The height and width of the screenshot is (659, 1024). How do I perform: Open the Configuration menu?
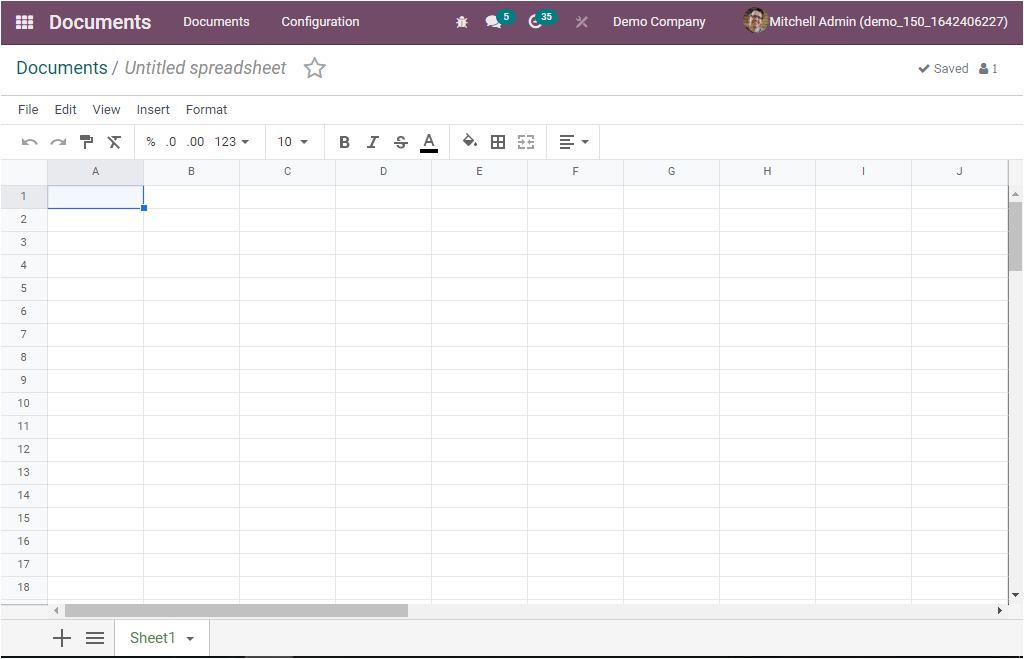click(x=320, y=22)
